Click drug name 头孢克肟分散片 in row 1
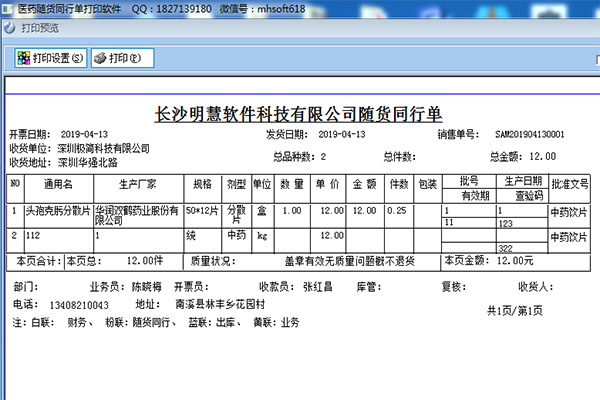The width and height of the screenshot is (600, 400). pyautogui.click(x=58, y=211)
